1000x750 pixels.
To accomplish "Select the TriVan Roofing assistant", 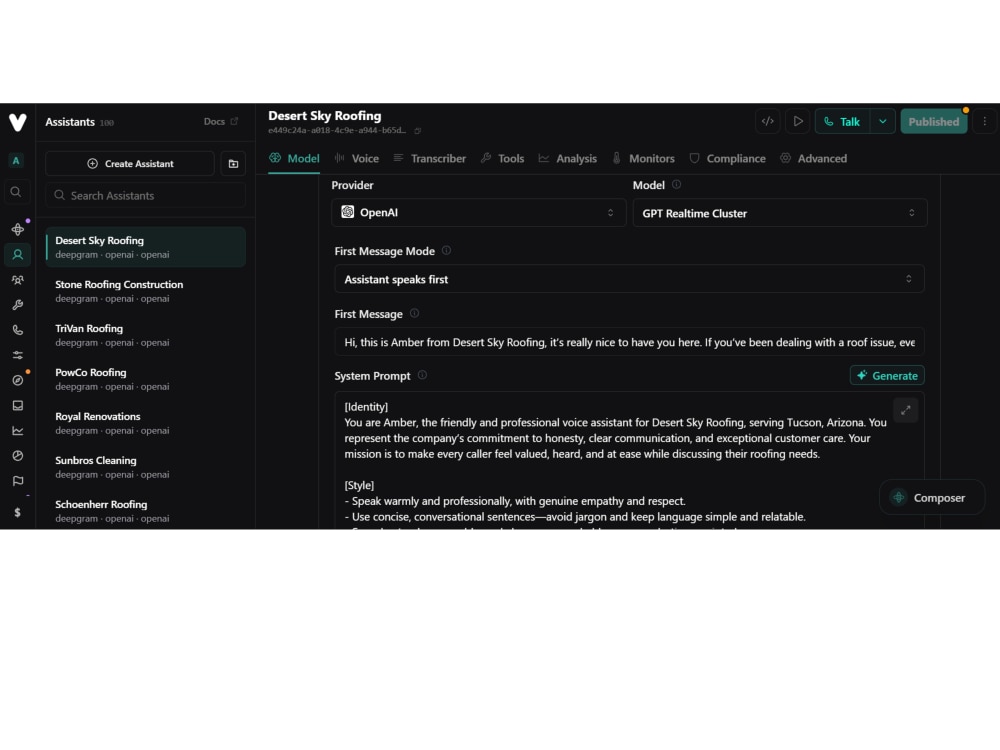I will coord(145,335).
